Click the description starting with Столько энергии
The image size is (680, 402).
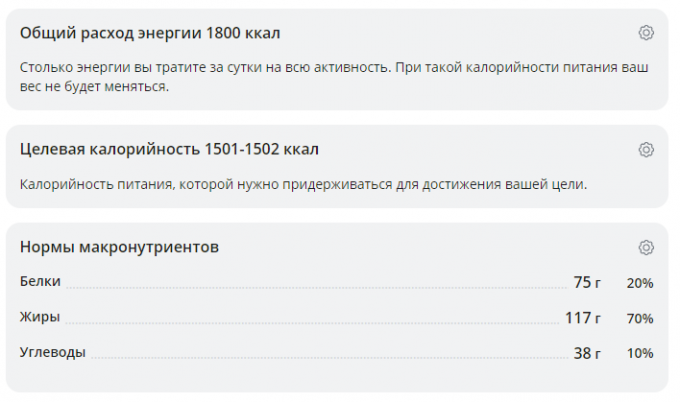click(x=335, y=77)
